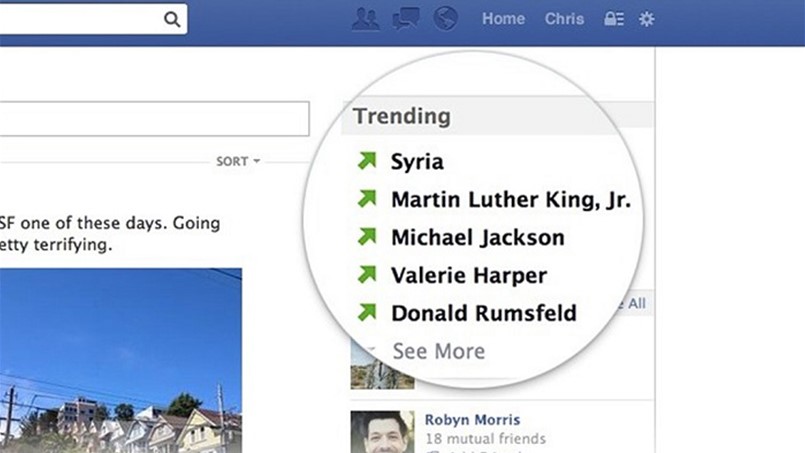The height and width of the screenshot is (453, 805).
Task: Open the settings gear icon
Action: tap(647, 19)
